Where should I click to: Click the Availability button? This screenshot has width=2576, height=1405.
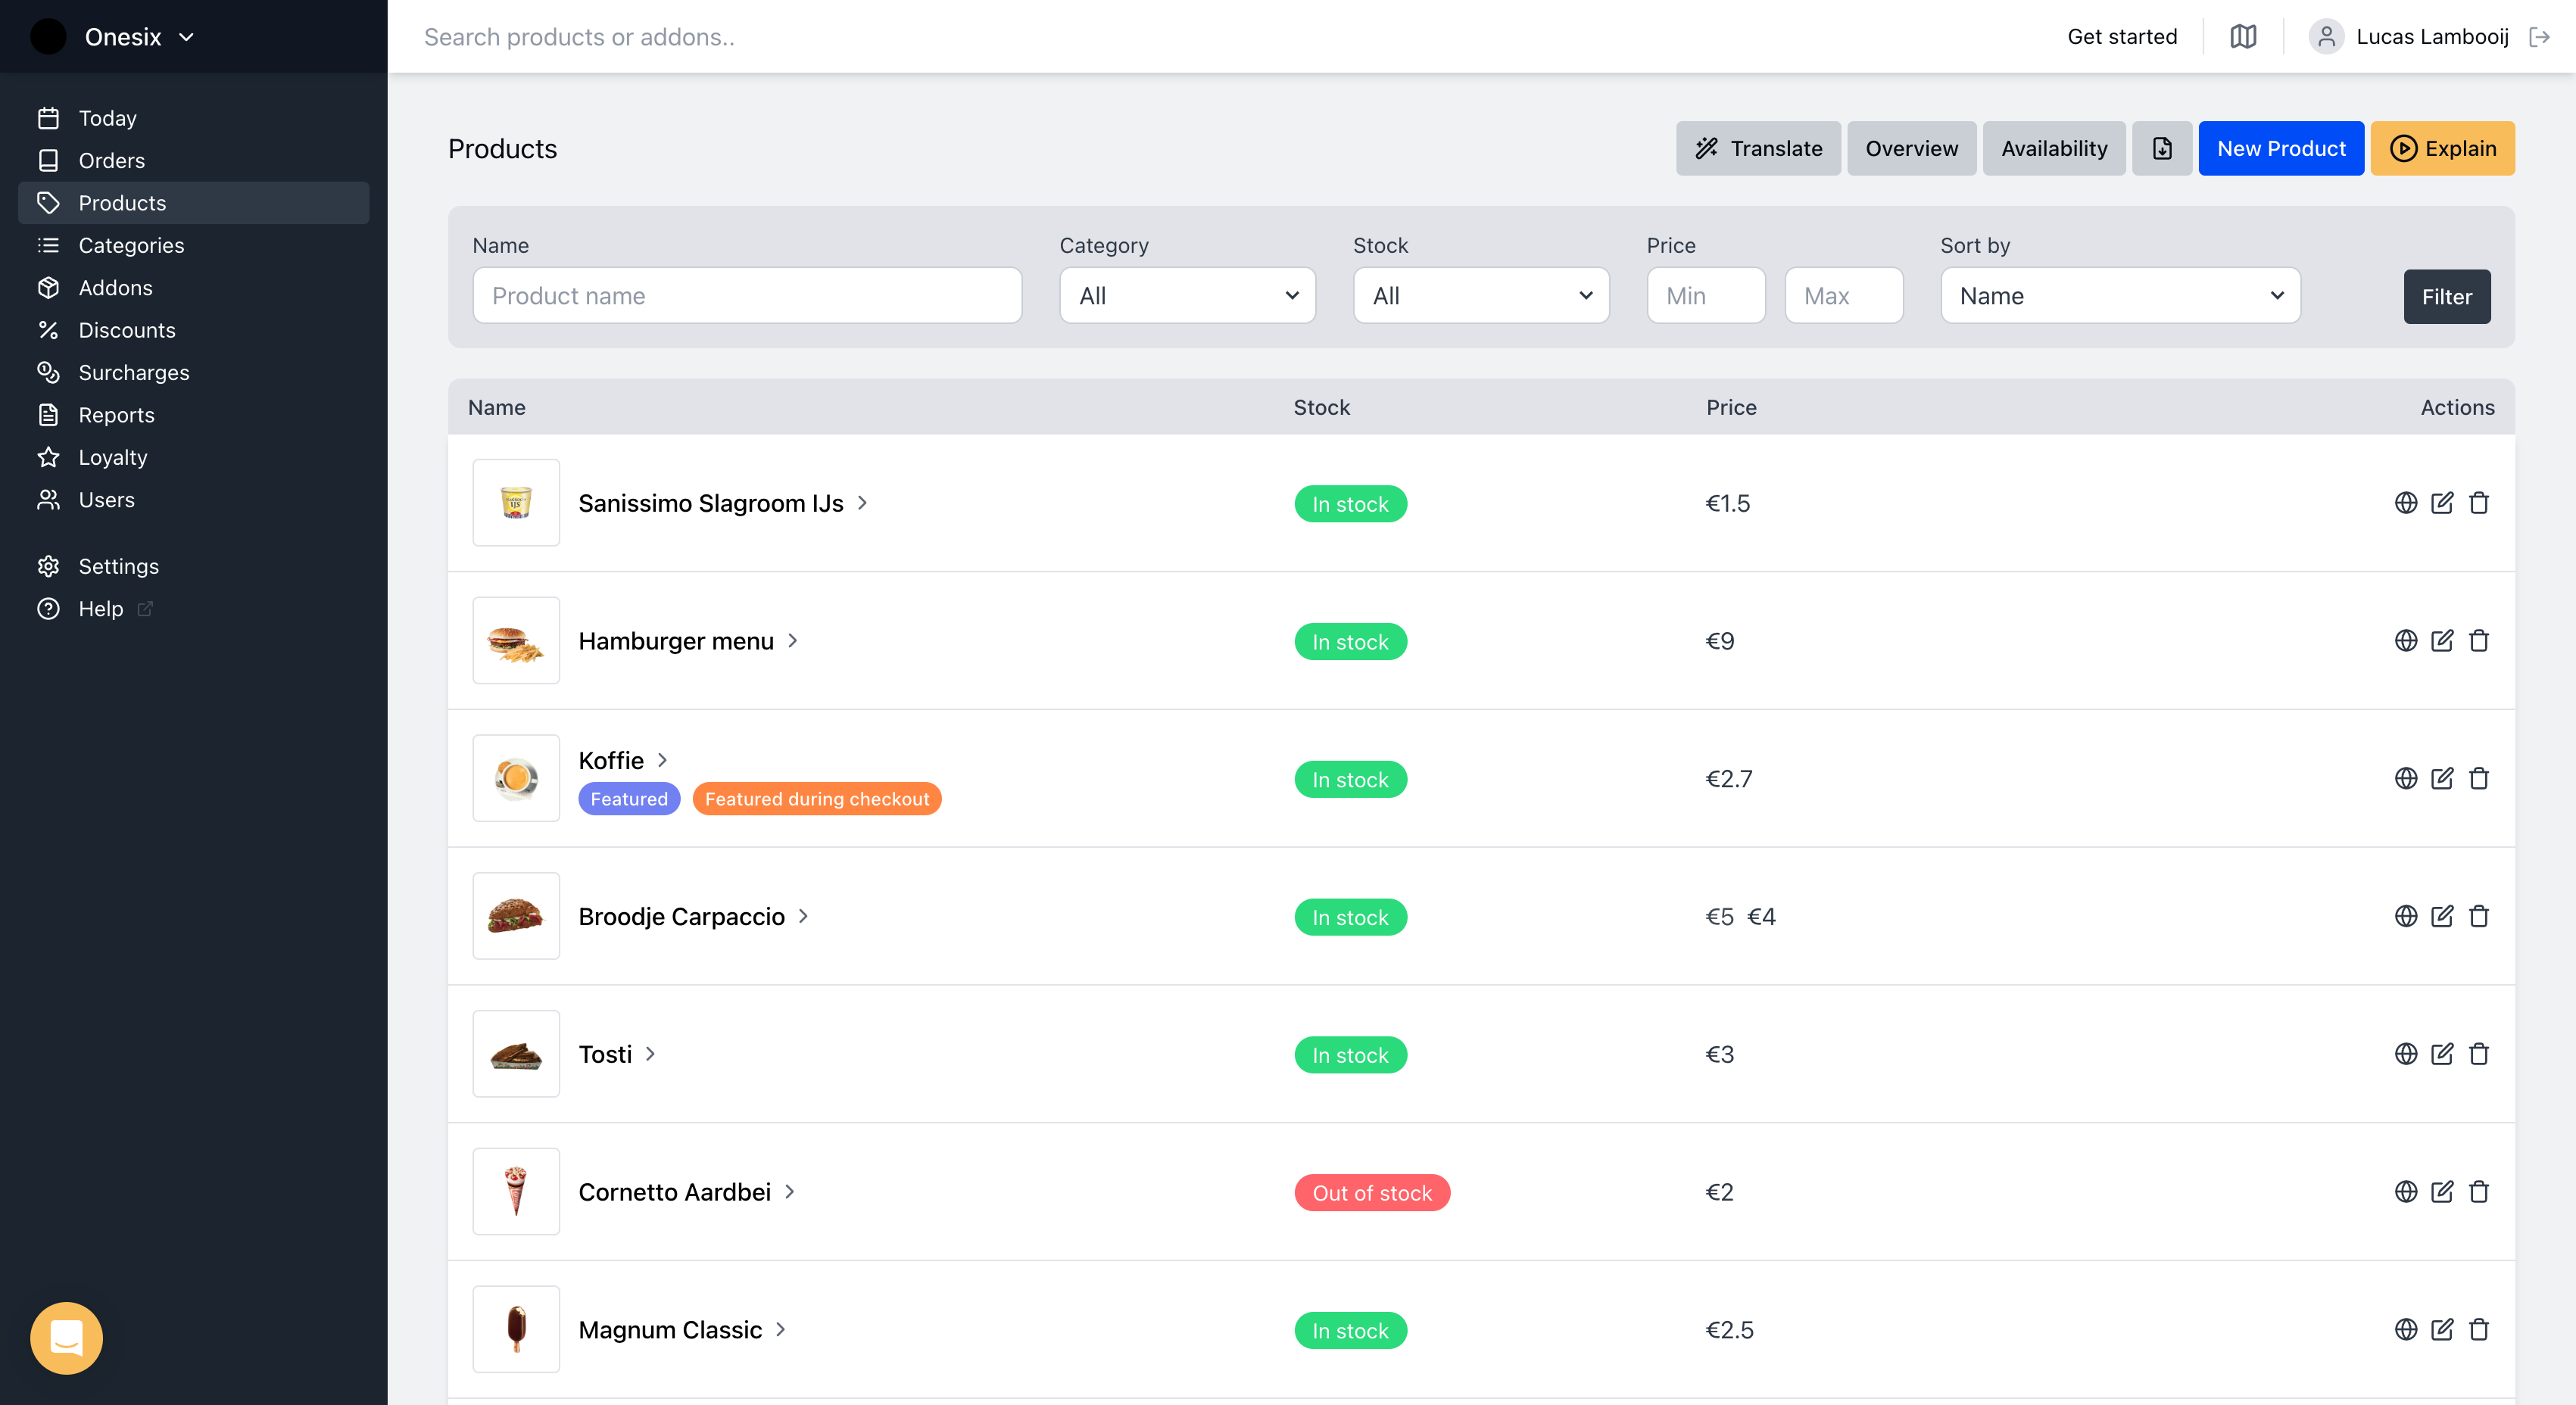coord(2054,149)
